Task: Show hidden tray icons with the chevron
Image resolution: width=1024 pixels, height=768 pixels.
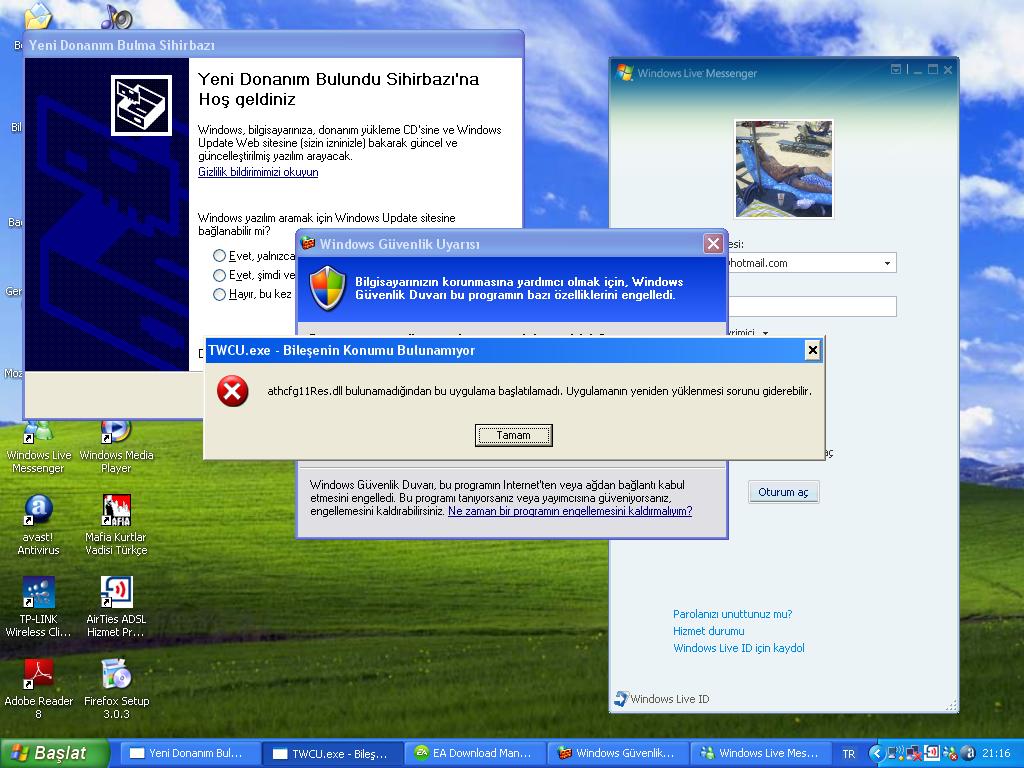Action: tap(877, 753)
